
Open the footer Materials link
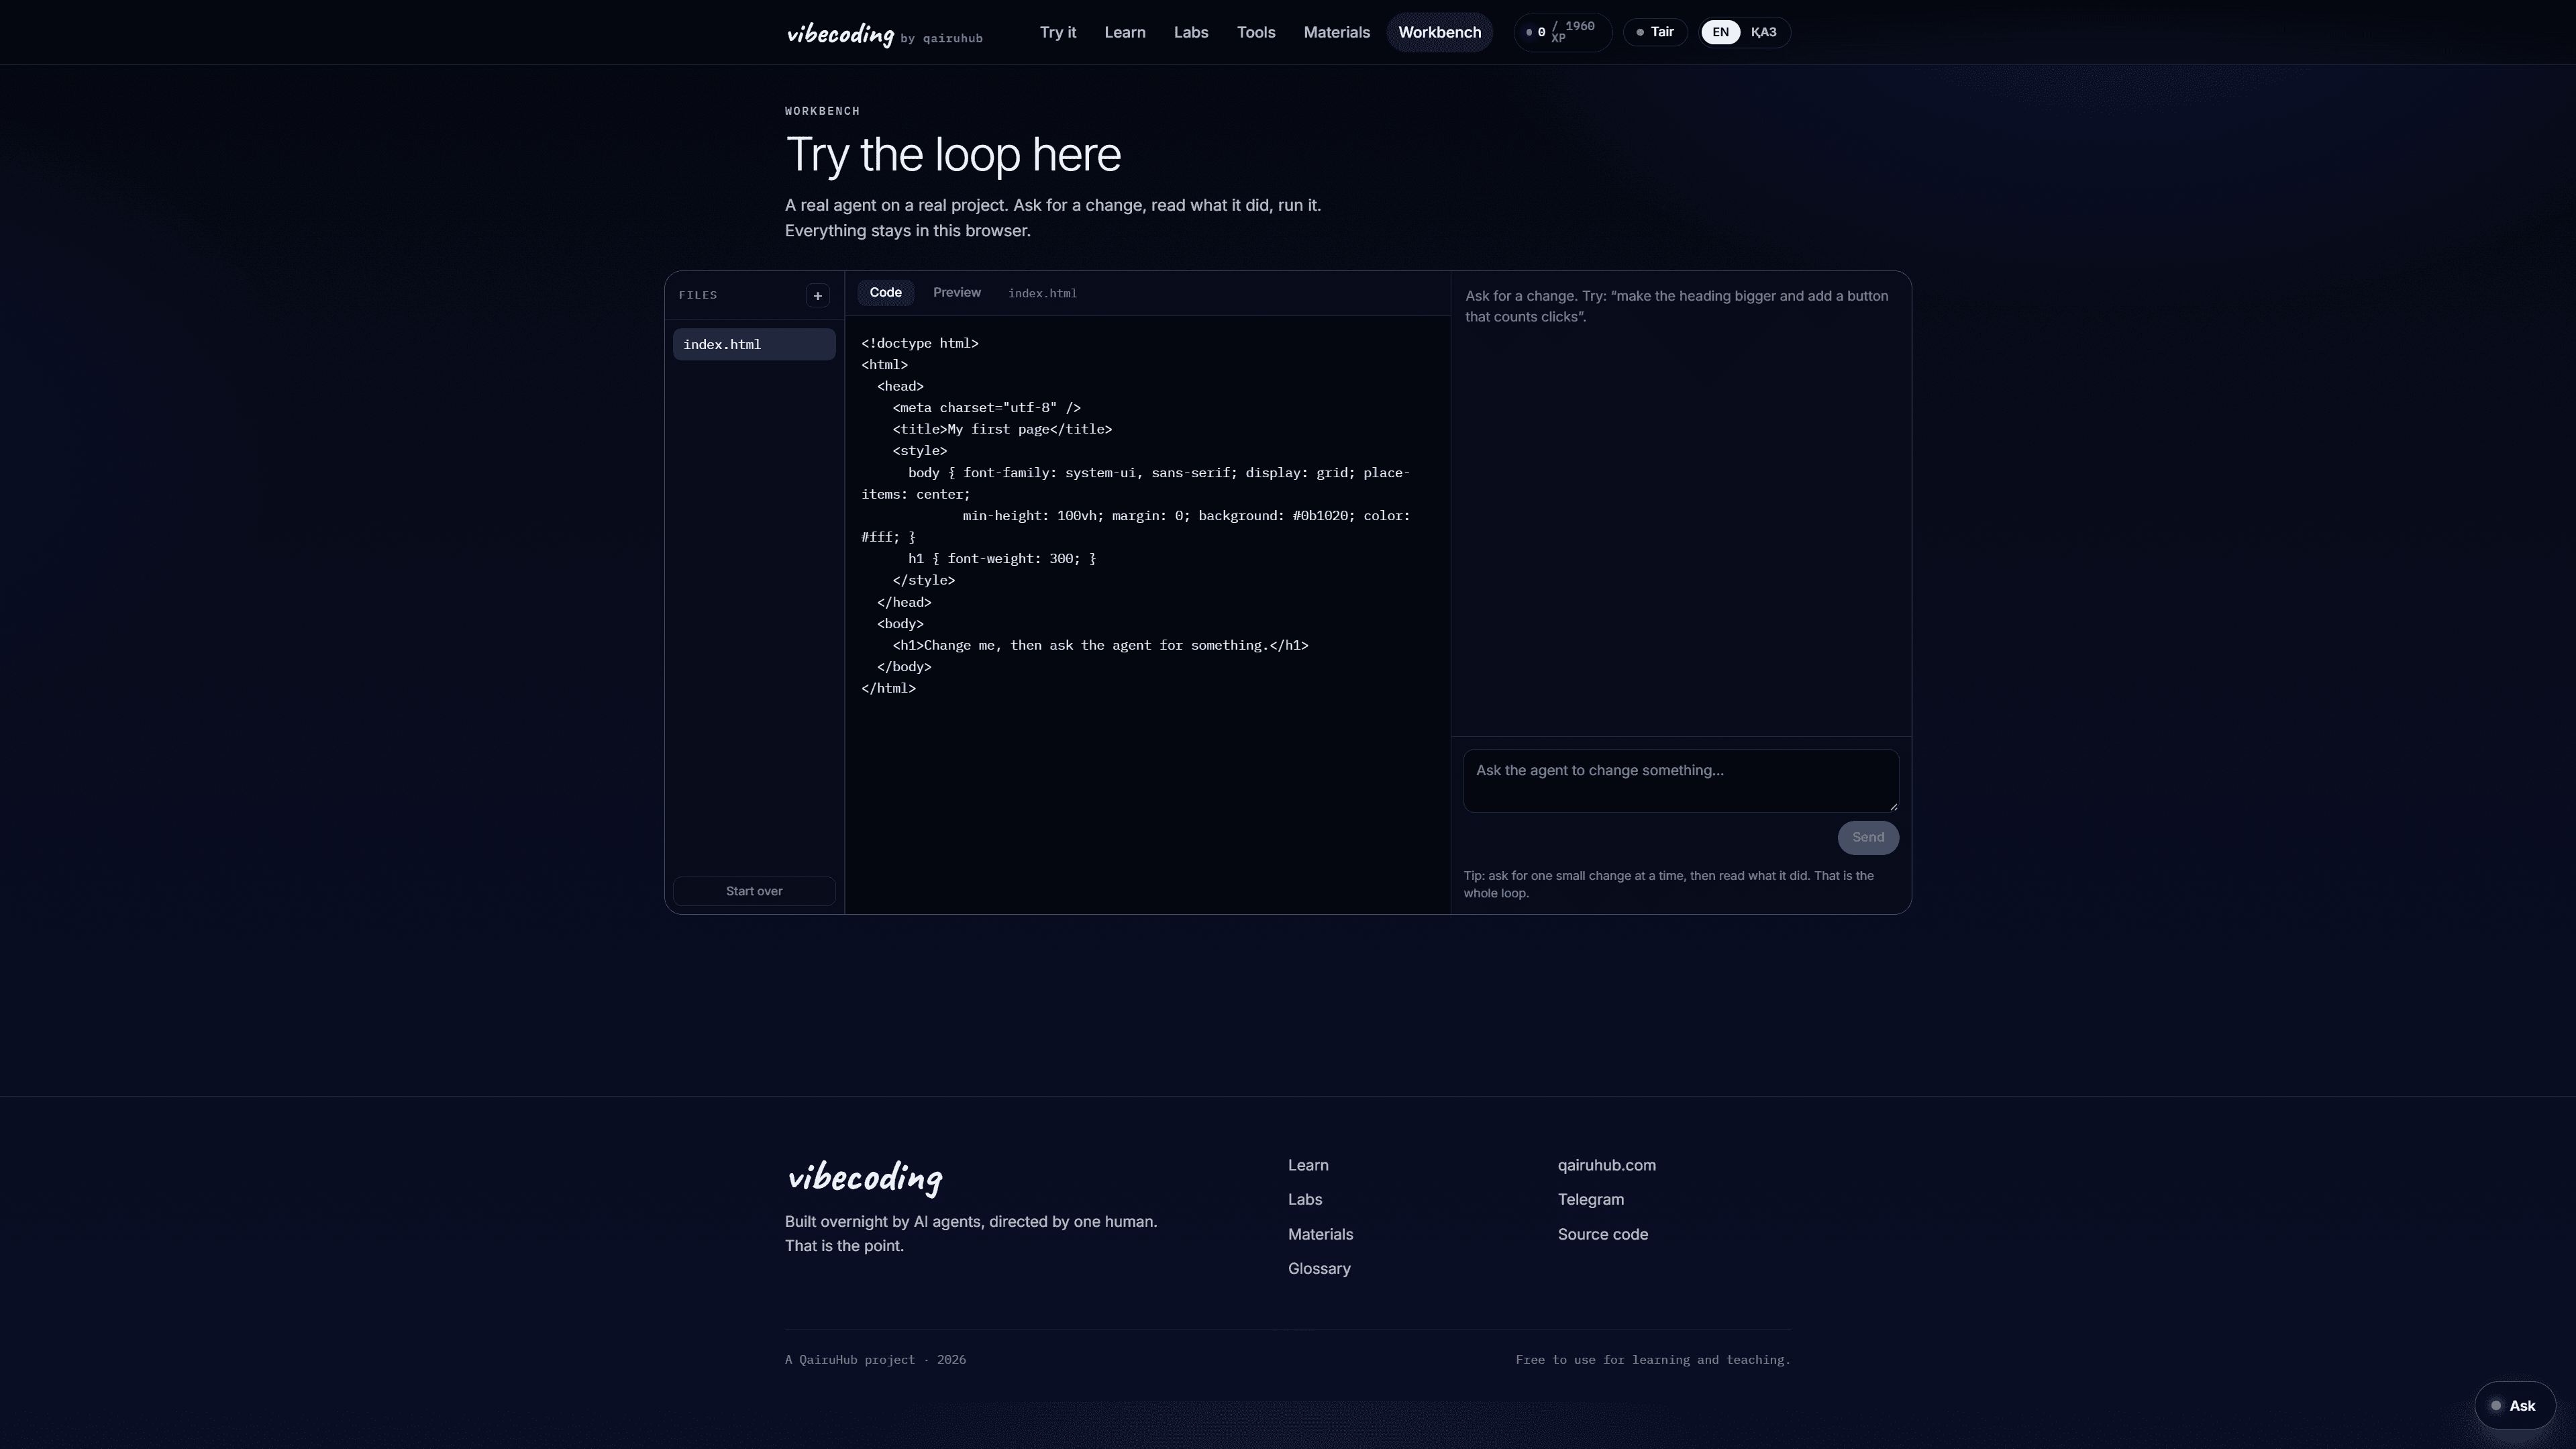coord(1320,1235)
